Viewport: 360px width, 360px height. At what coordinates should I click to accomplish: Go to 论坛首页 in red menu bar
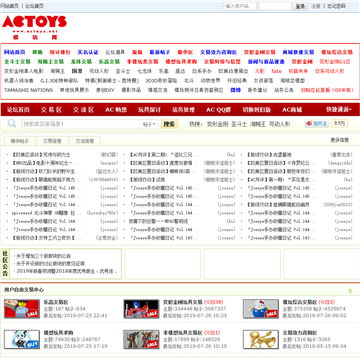pyautogui.click(x=18, y=110)
